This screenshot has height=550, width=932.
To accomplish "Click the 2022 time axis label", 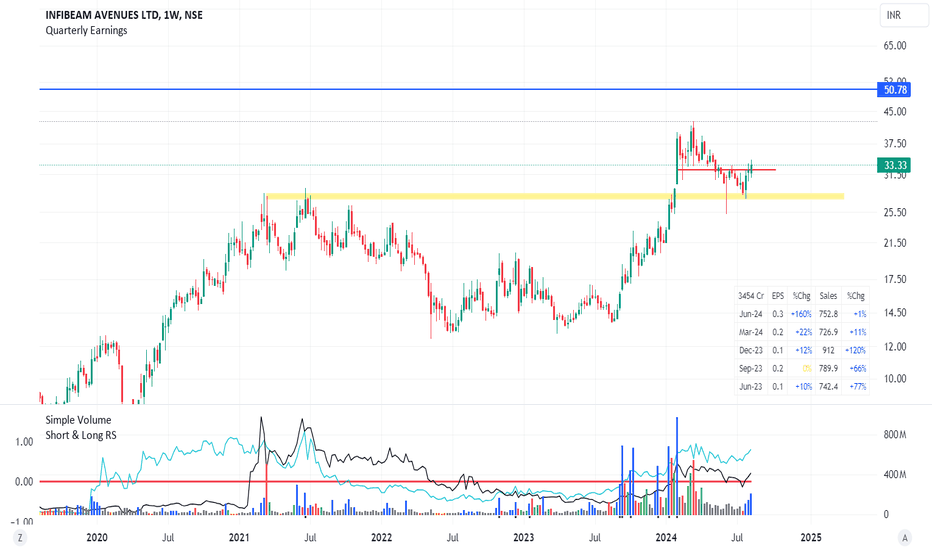I will point(382,538).
